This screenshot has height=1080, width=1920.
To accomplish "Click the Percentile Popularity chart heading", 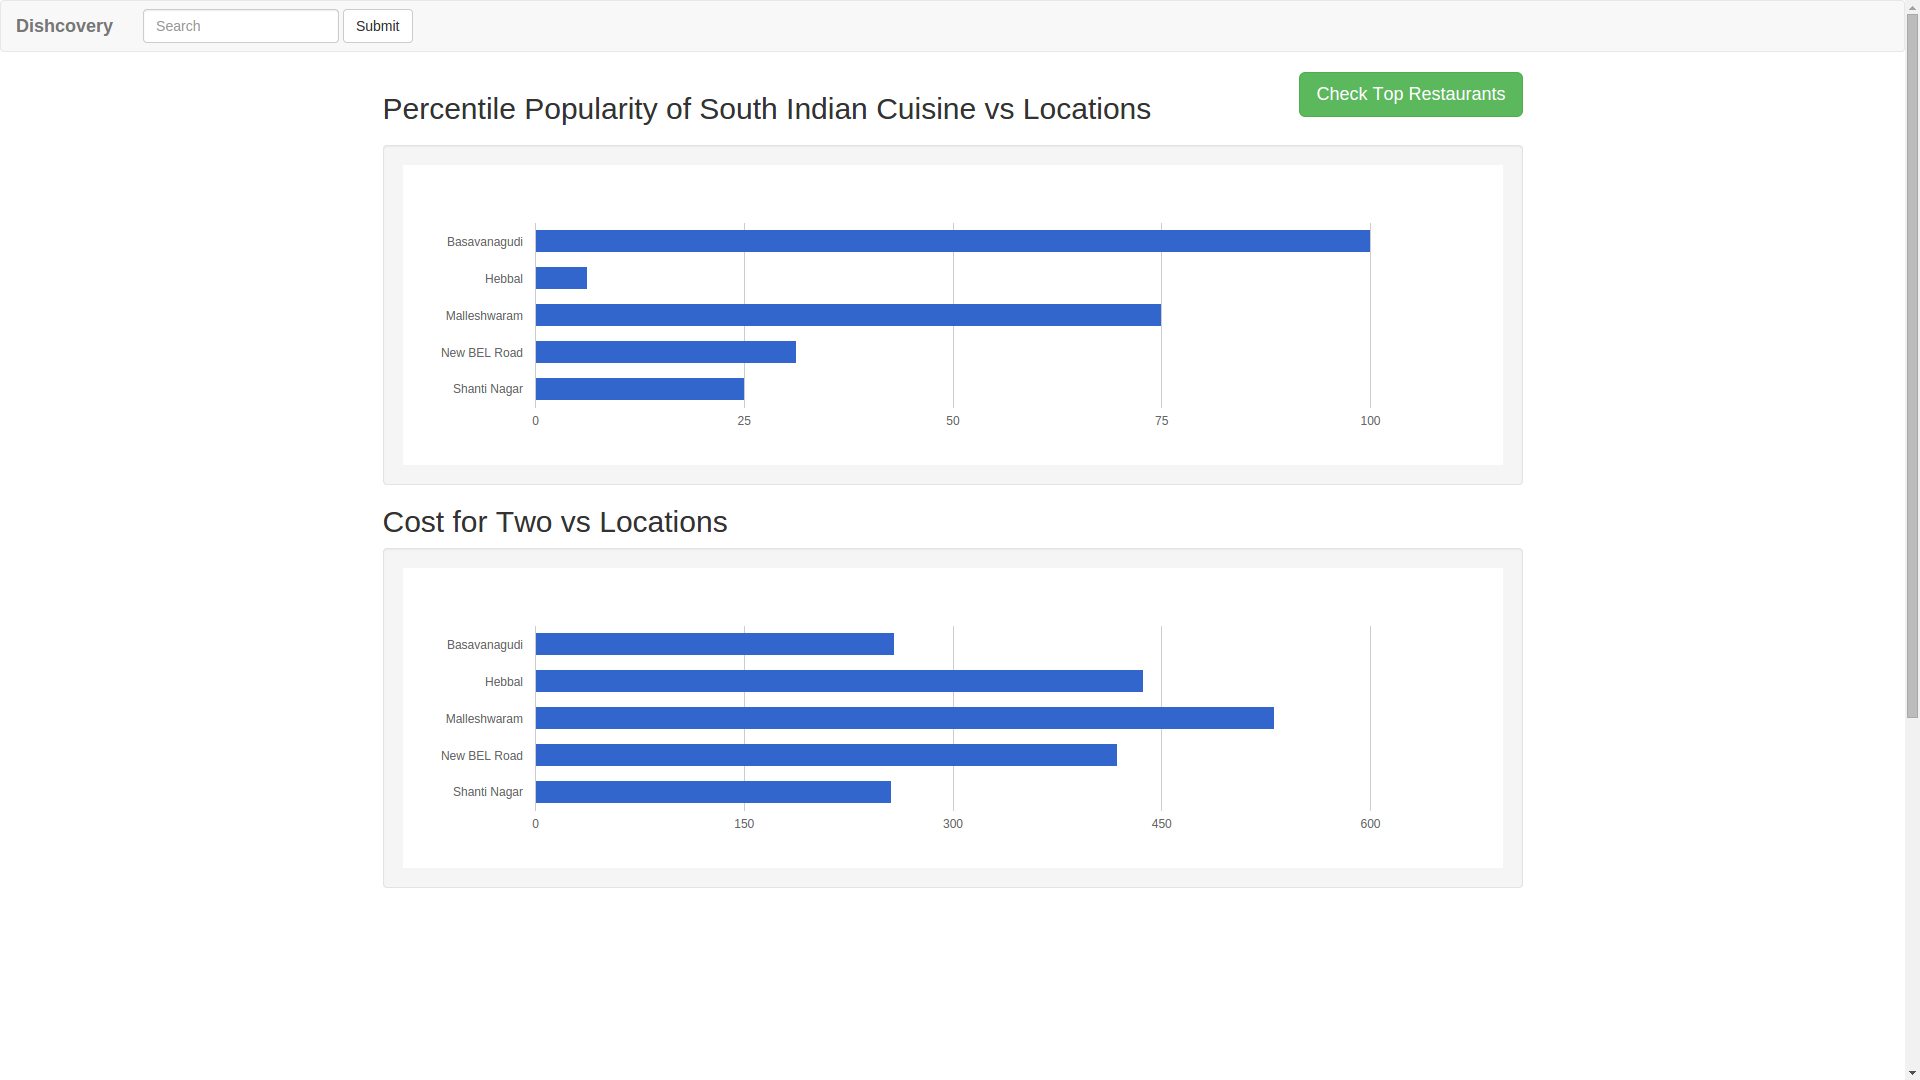I will point(766,109).
